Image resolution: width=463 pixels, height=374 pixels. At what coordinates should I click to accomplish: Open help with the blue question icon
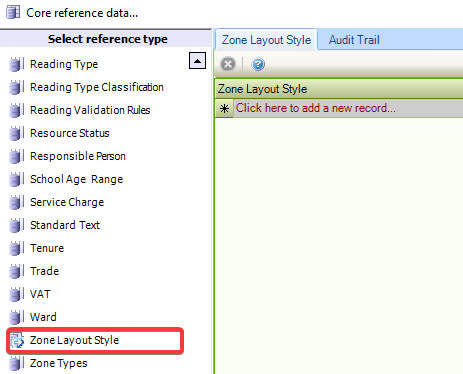tap(258, 64)
